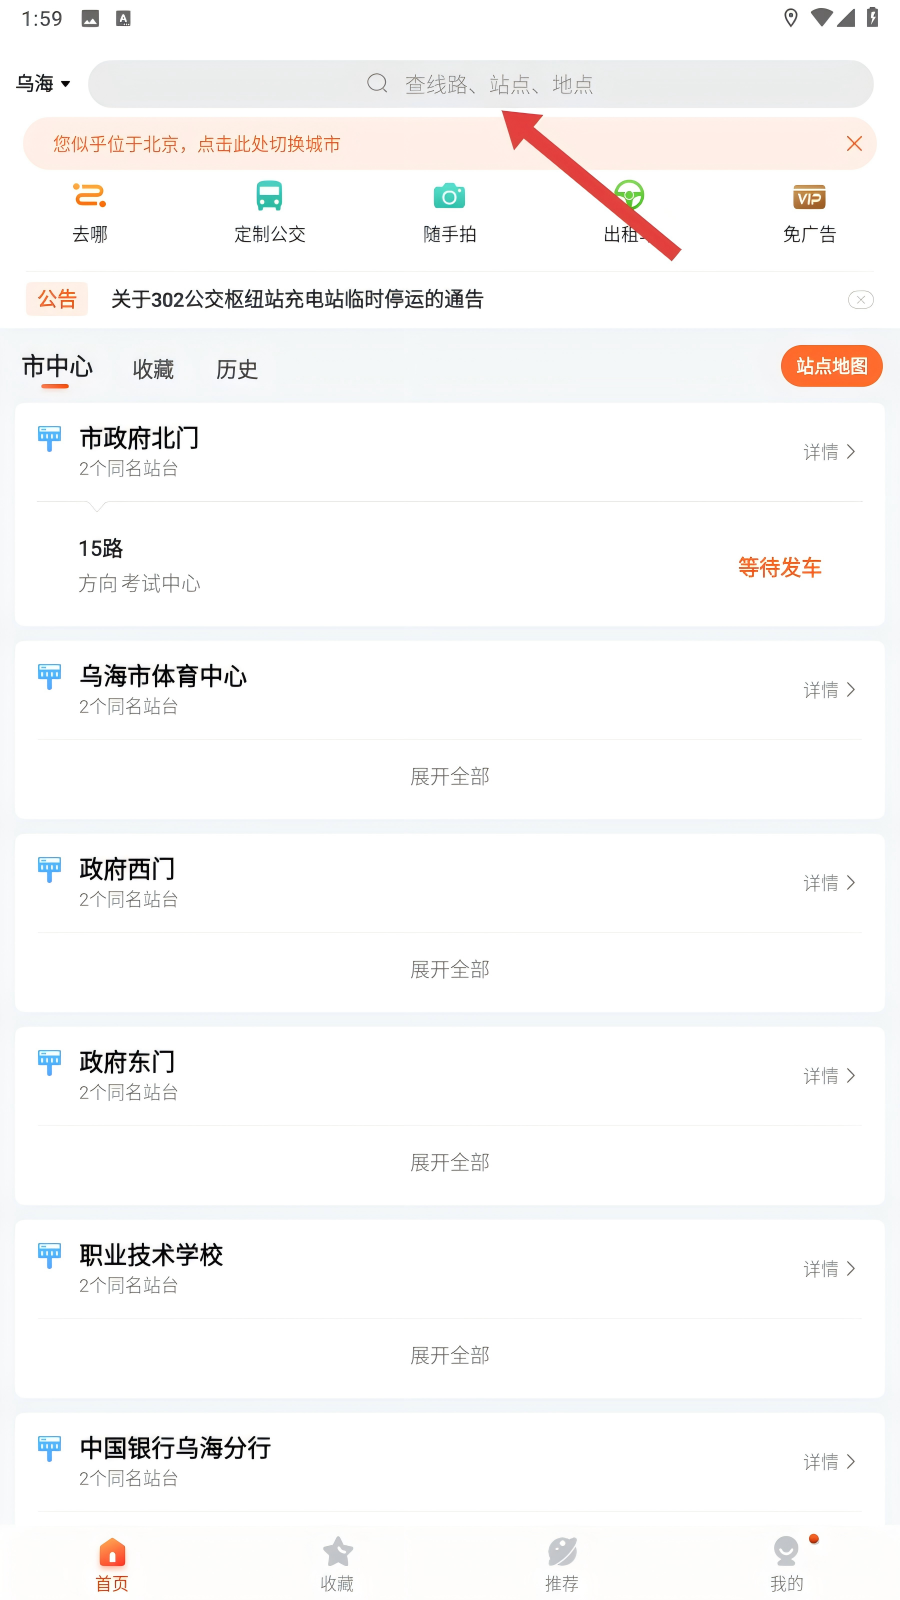900x1600 pixels.
Task: Open the 乌海 city dropdown
Action: coord(43,84)
